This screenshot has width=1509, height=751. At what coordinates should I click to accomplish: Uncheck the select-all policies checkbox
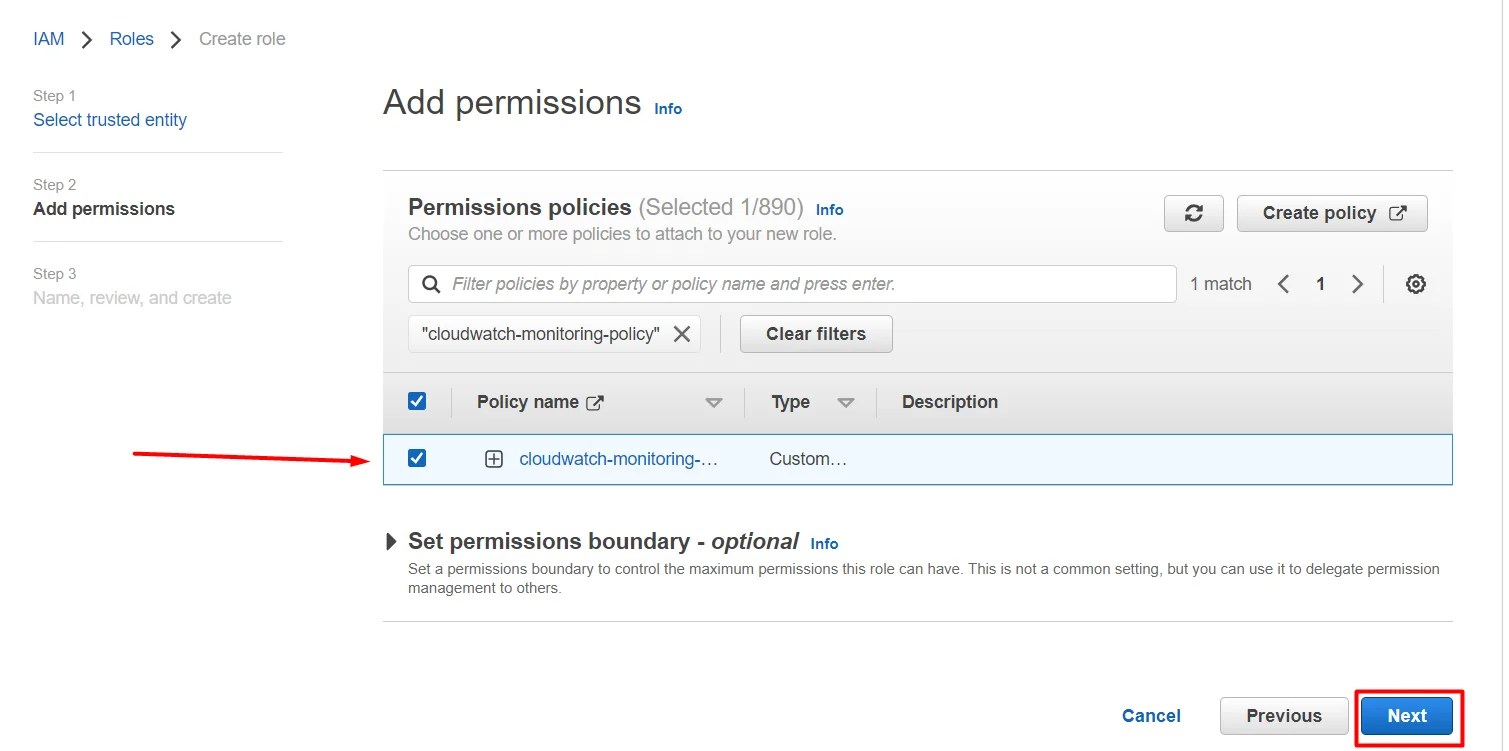coord(417,400)
